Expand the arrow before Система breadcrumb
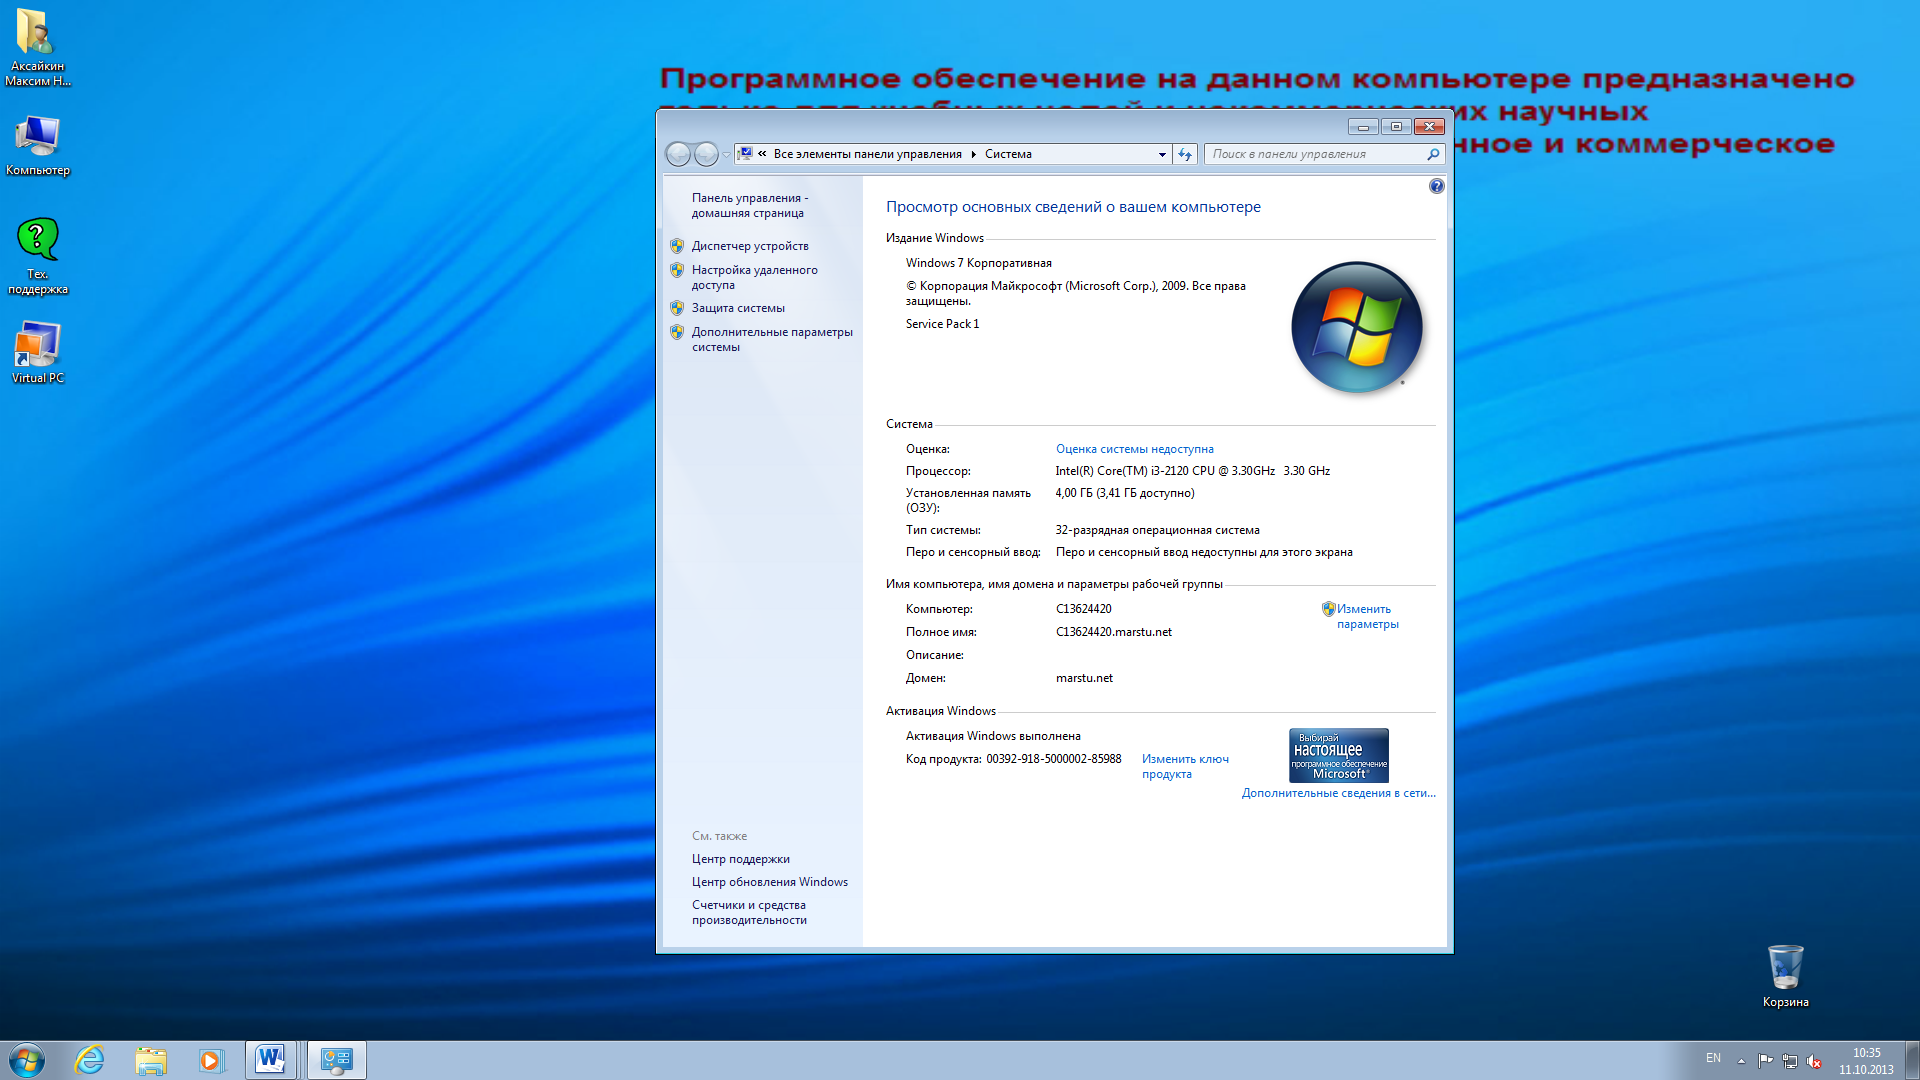 coord(973,154)
